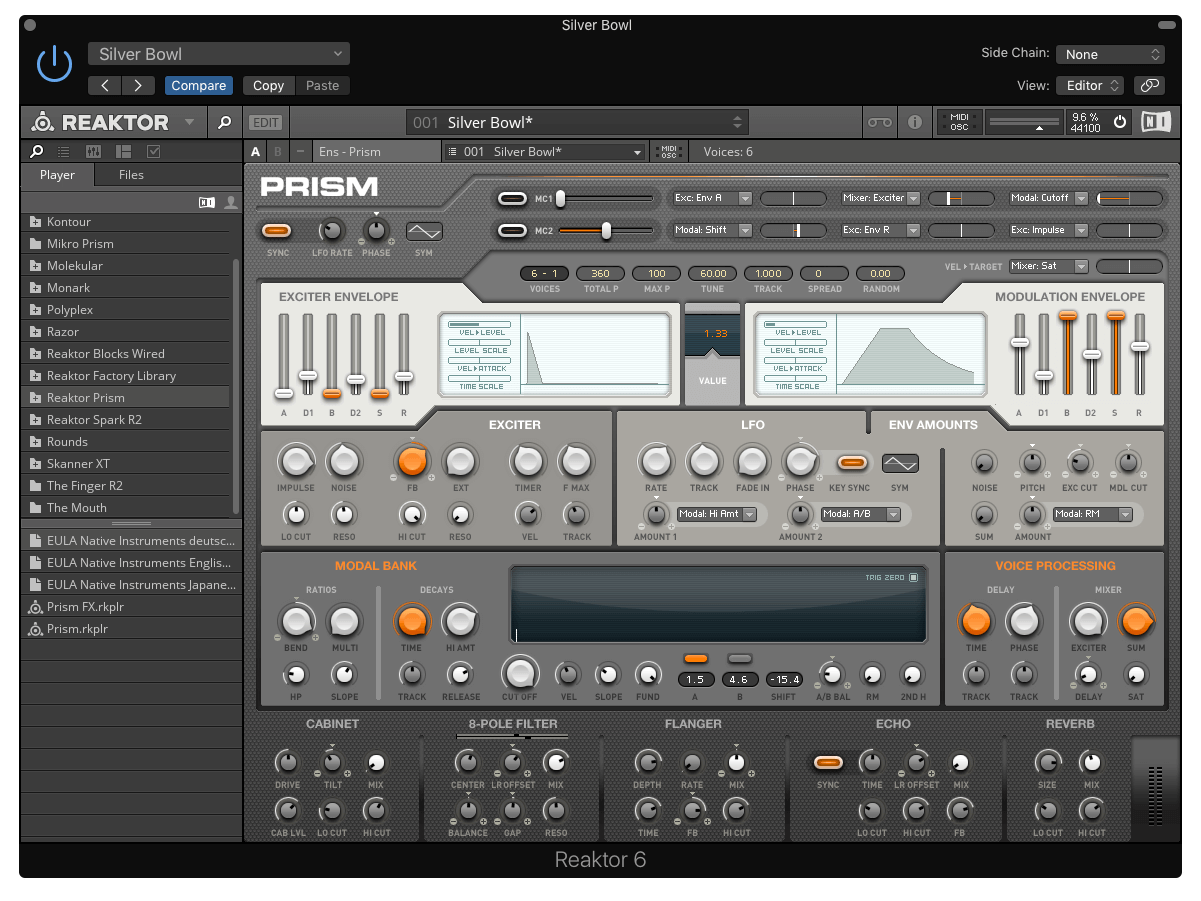Click the link icon beside the View selector
This screenshot has height=901, width=1201.
(1151, 85)
